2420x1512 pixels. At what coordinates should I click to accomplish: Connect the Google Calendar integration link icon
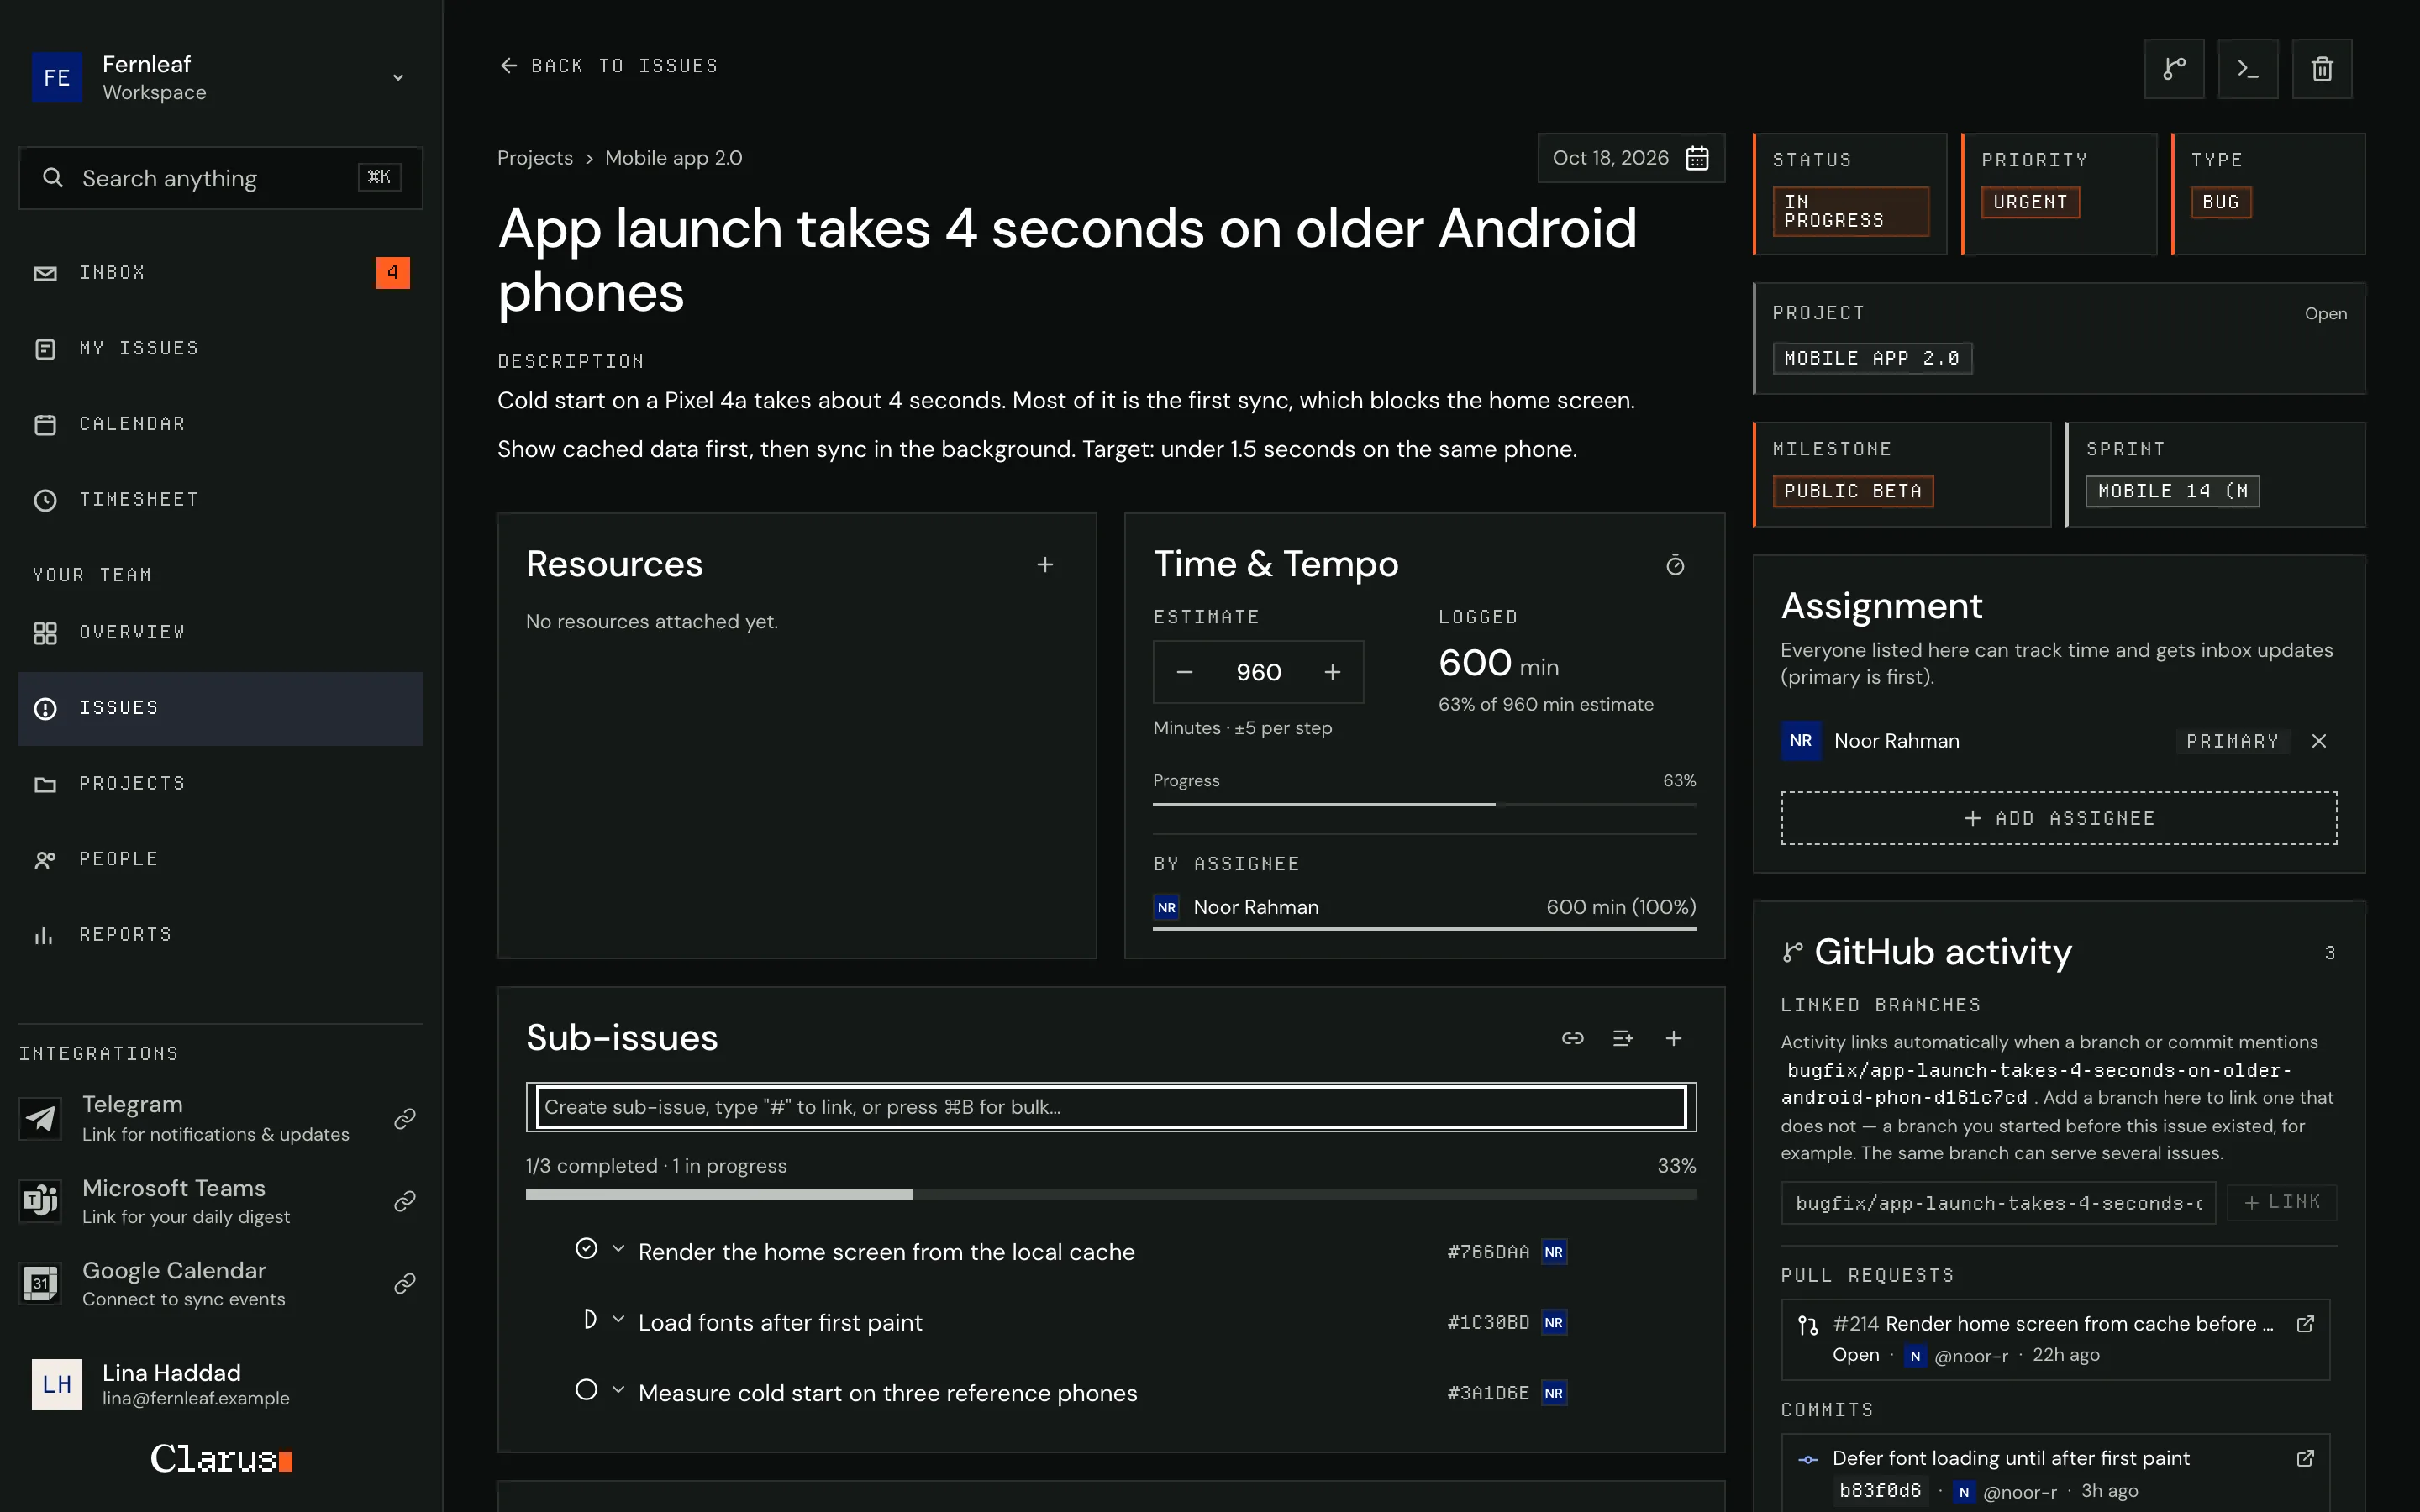tap(405, 1283)
